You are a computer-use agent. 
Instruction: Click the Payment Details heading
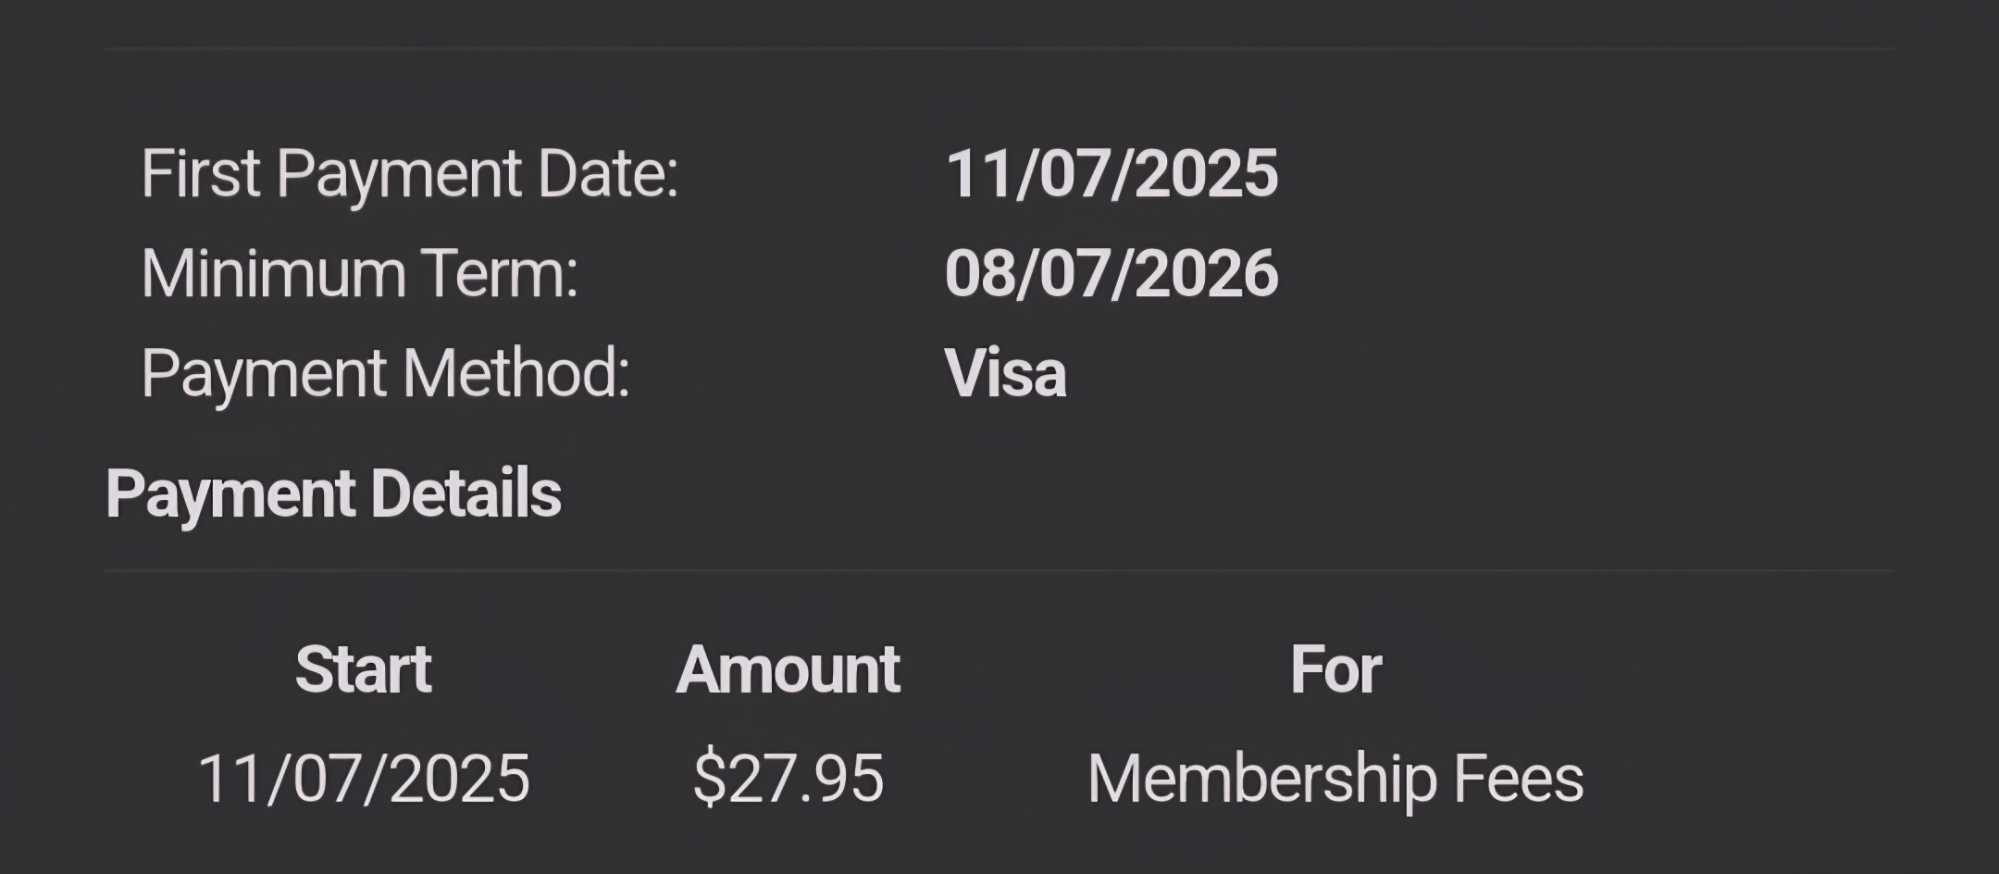(x=333, y=495)
